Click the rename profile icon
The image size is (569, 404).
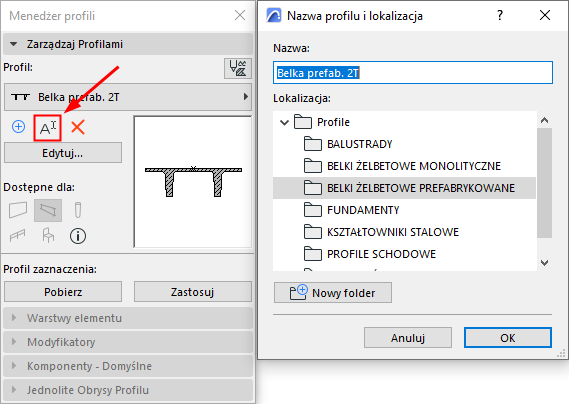coord(48,128)
